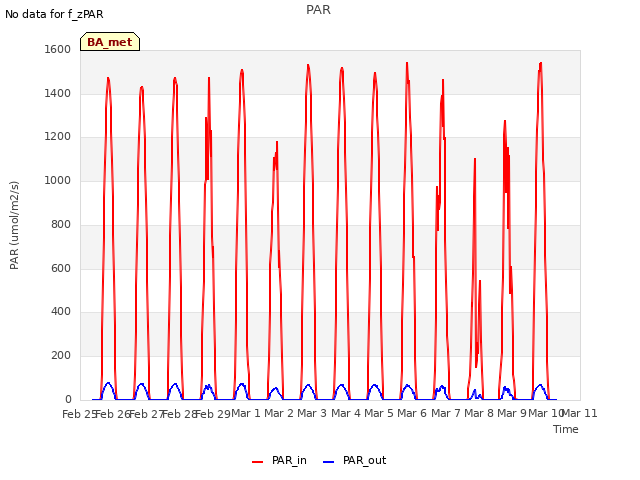
Task: Click the Mar 10 x-axis date label
Action: click(546, 413)
